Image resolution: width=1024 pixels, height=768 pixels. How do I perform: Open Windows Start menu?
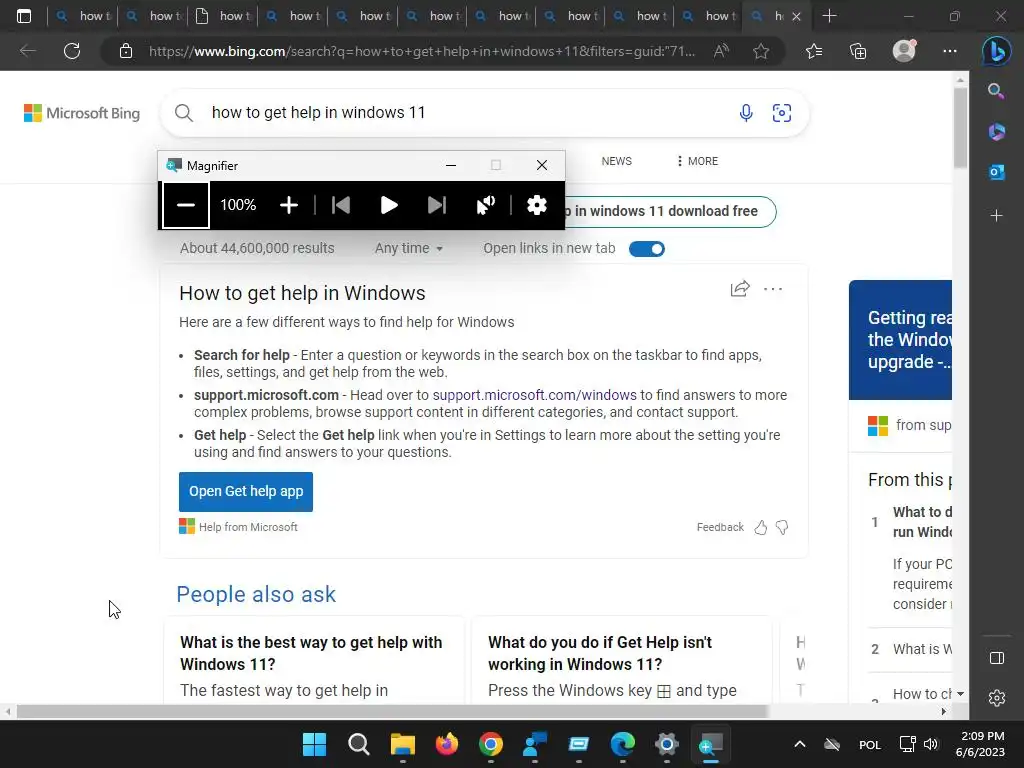click(314, 744)
